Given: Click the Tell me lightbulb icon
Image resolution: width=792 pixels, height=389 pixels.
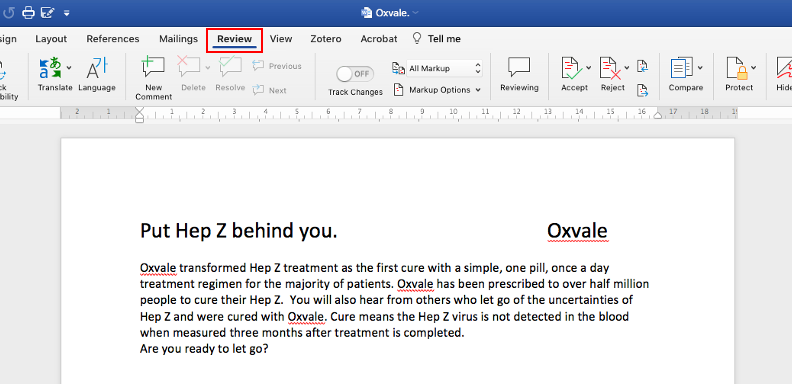Looking at the screenshot, I should 417,39.
